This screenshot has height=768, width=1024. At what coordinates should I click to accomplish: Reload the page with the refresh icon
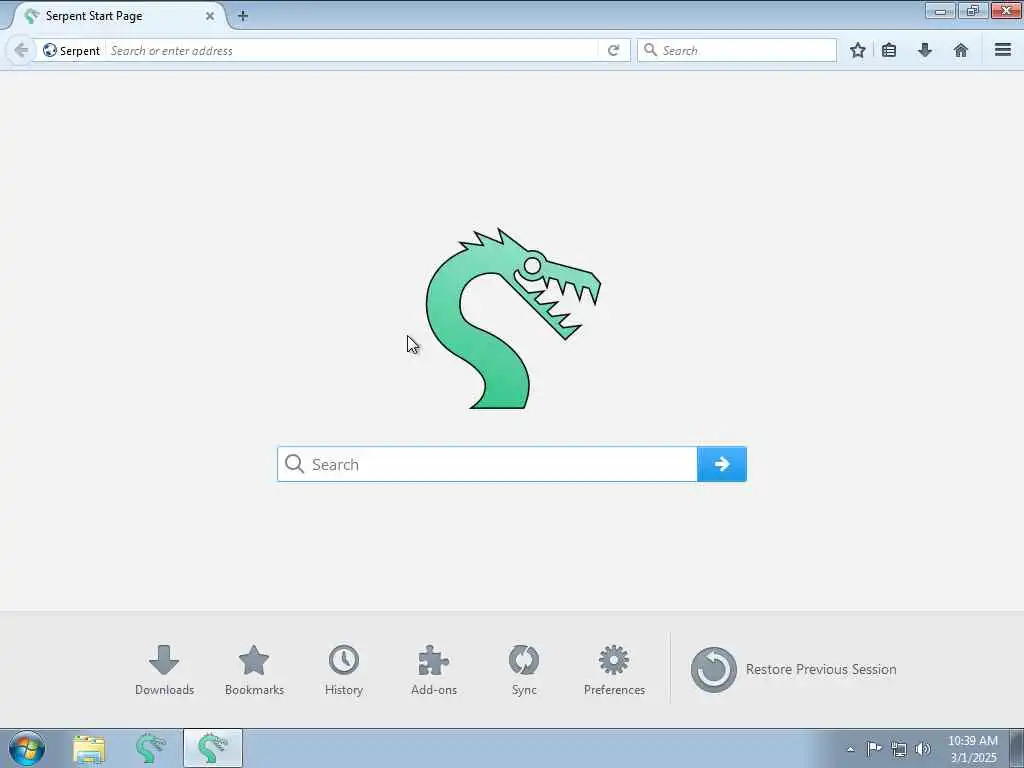[613, 50]
